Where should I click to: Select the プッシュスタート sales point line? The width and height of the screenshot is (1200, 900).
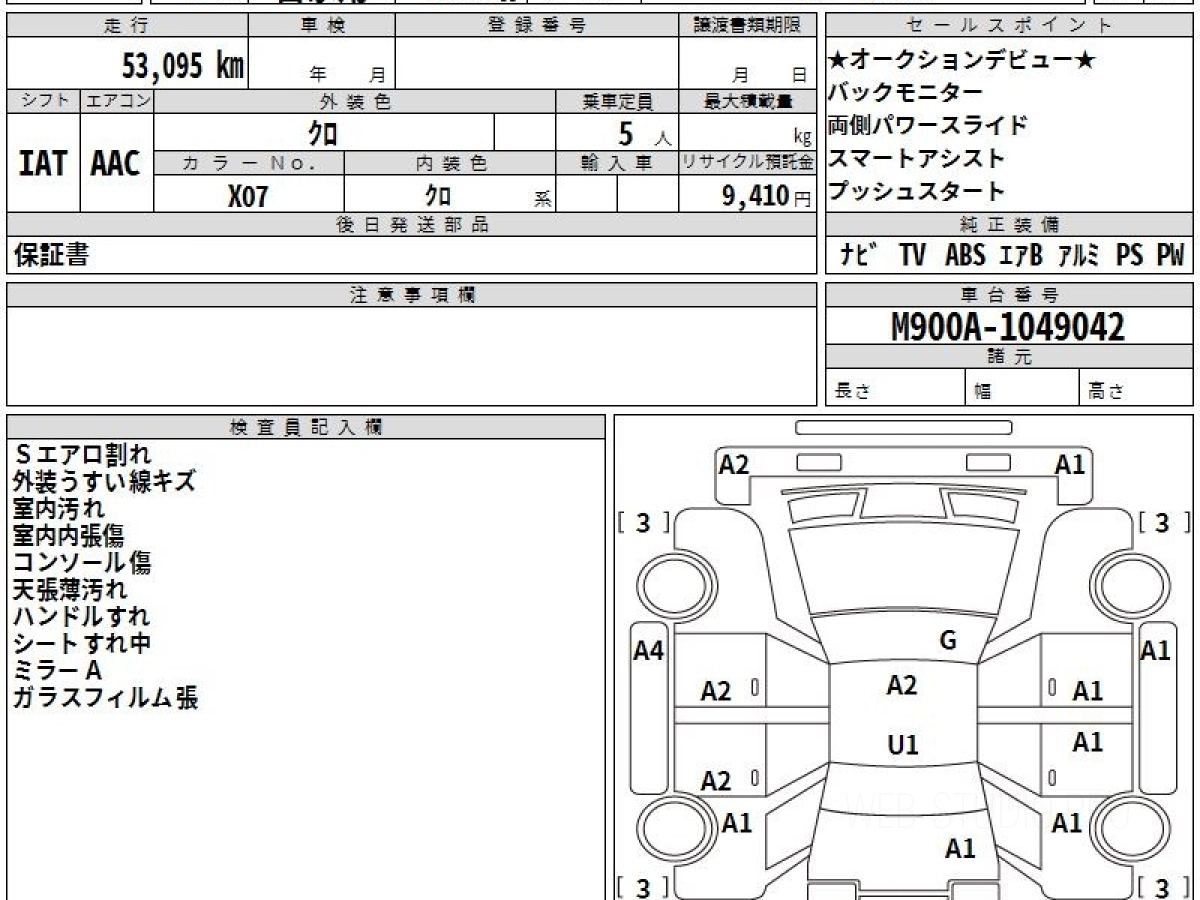[917, 191]
